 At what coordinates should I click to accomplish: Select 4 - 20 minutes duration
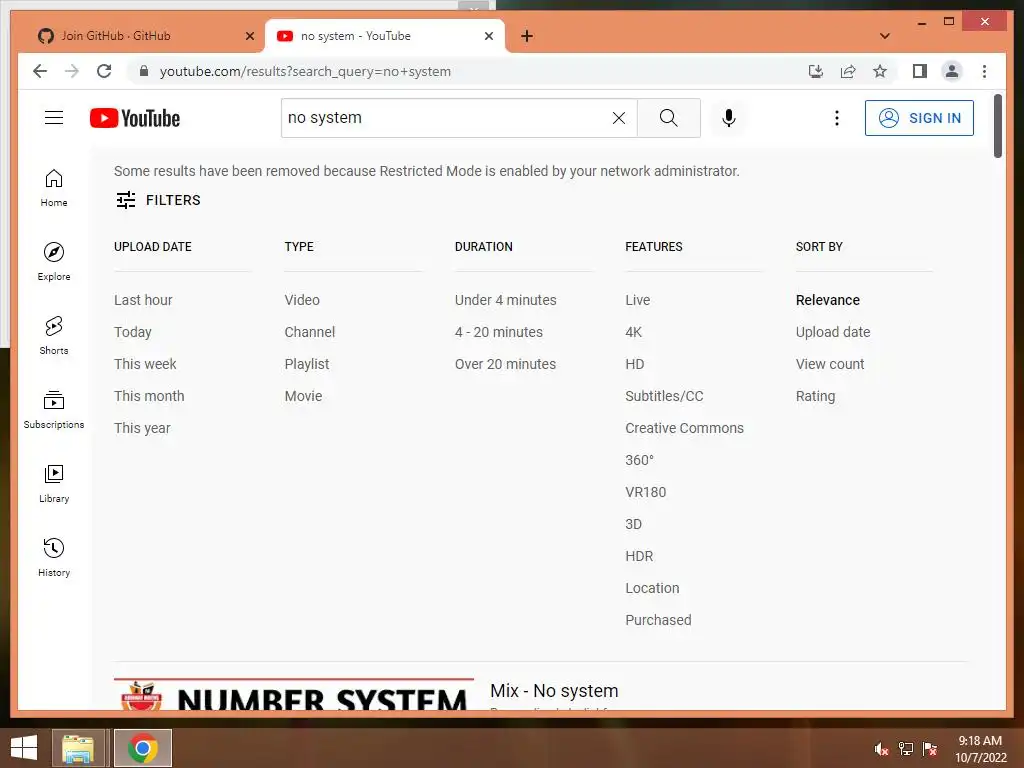[x=499, y=332]
